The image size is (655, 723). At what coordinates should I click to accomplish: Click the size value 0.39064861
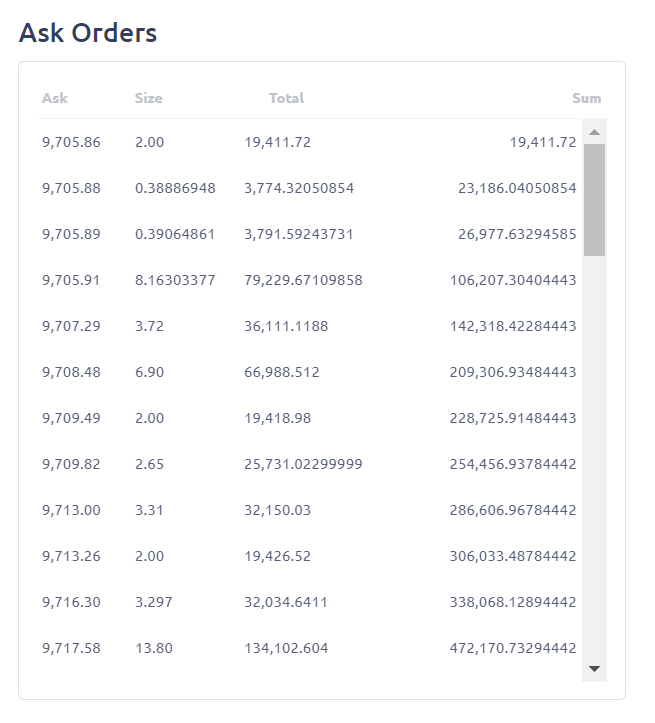point(175,234)
